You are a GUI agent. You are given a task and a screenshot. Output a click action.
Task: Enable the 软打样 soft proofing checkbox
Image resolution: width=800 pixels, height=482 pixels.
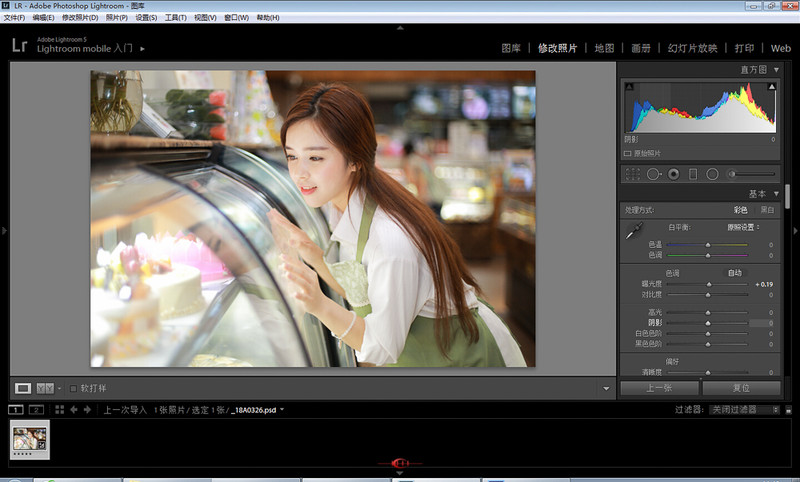tap(73, 389)
